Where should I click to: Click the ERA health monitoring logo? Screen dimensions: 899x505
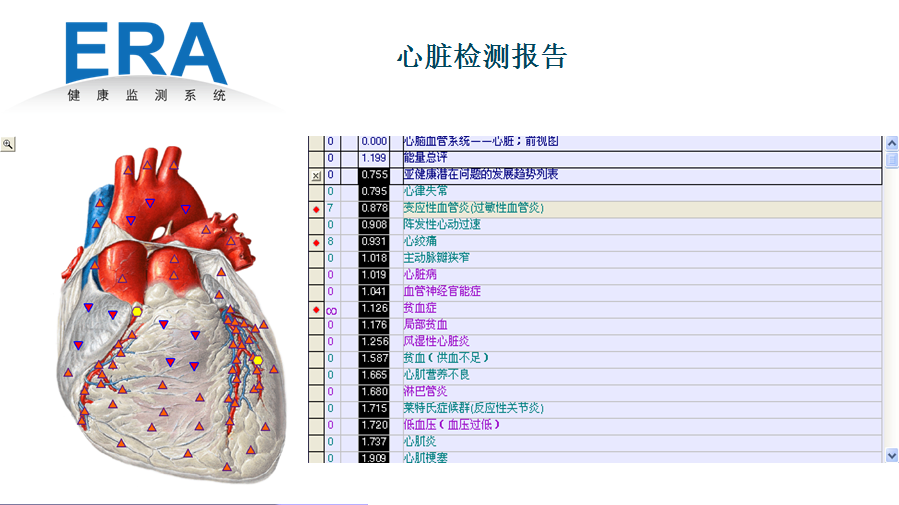click(147, 62)
